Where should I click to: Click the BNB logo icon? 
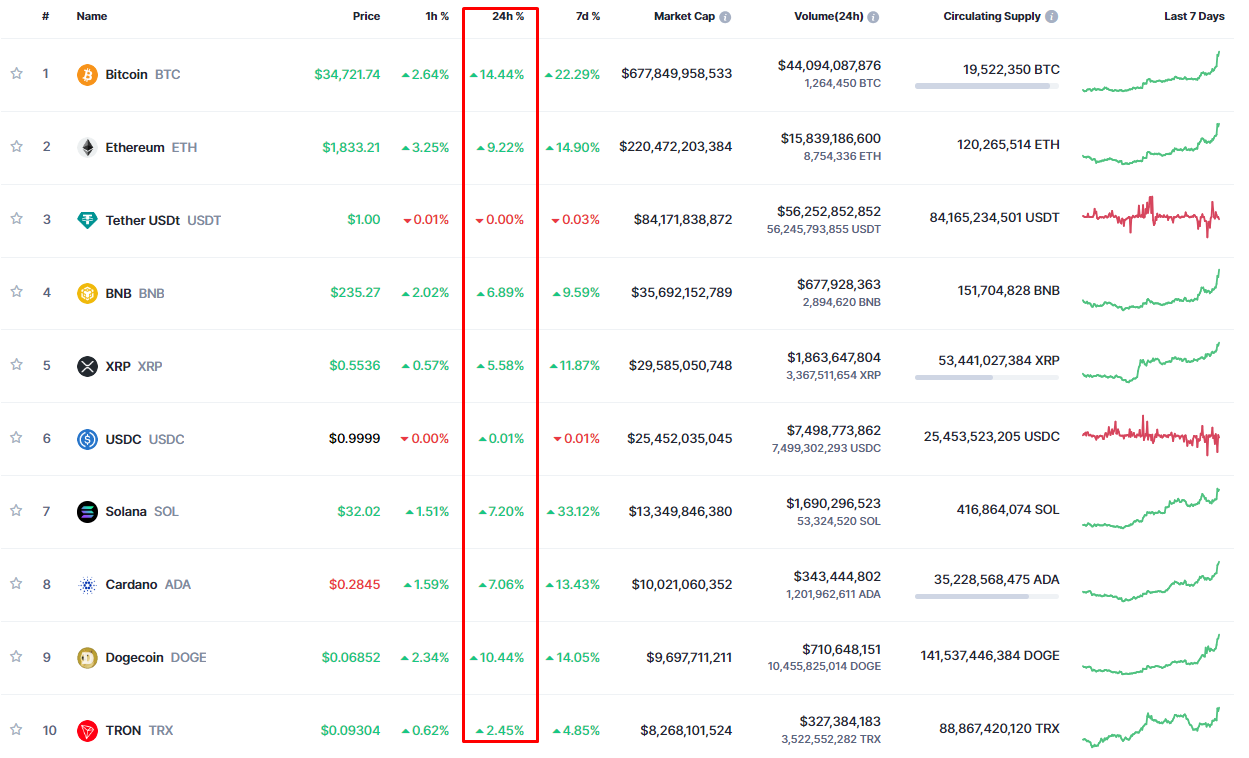click(88, 293)
